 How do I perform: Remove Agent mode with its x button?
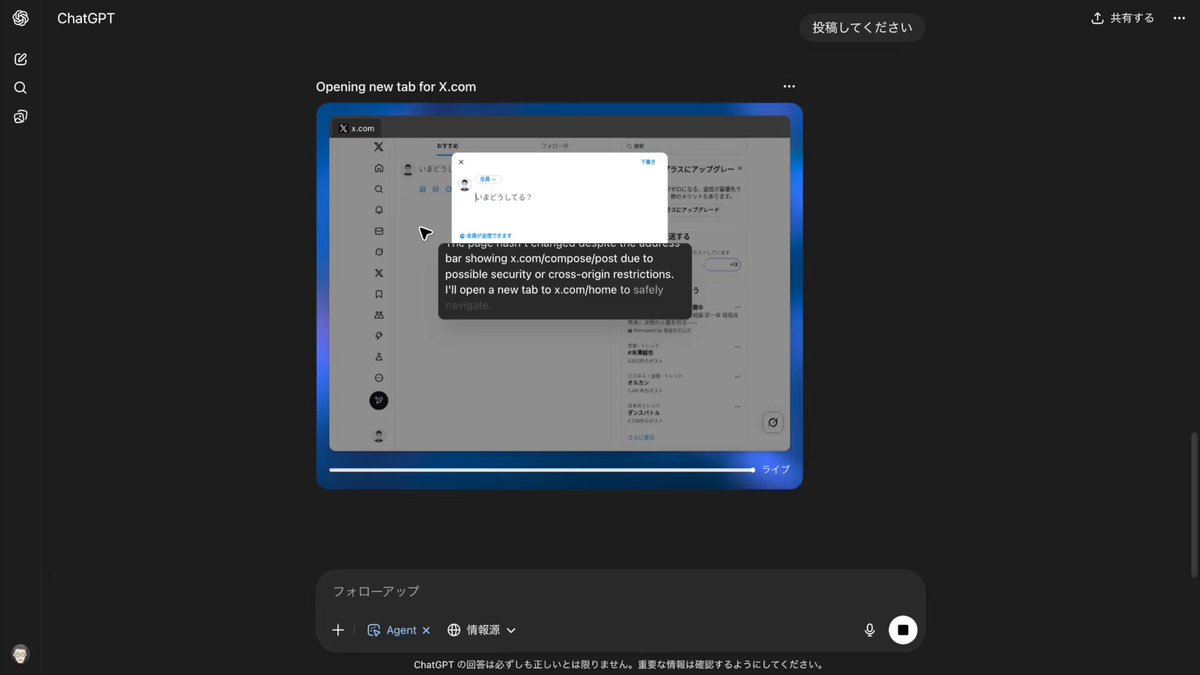426,630
